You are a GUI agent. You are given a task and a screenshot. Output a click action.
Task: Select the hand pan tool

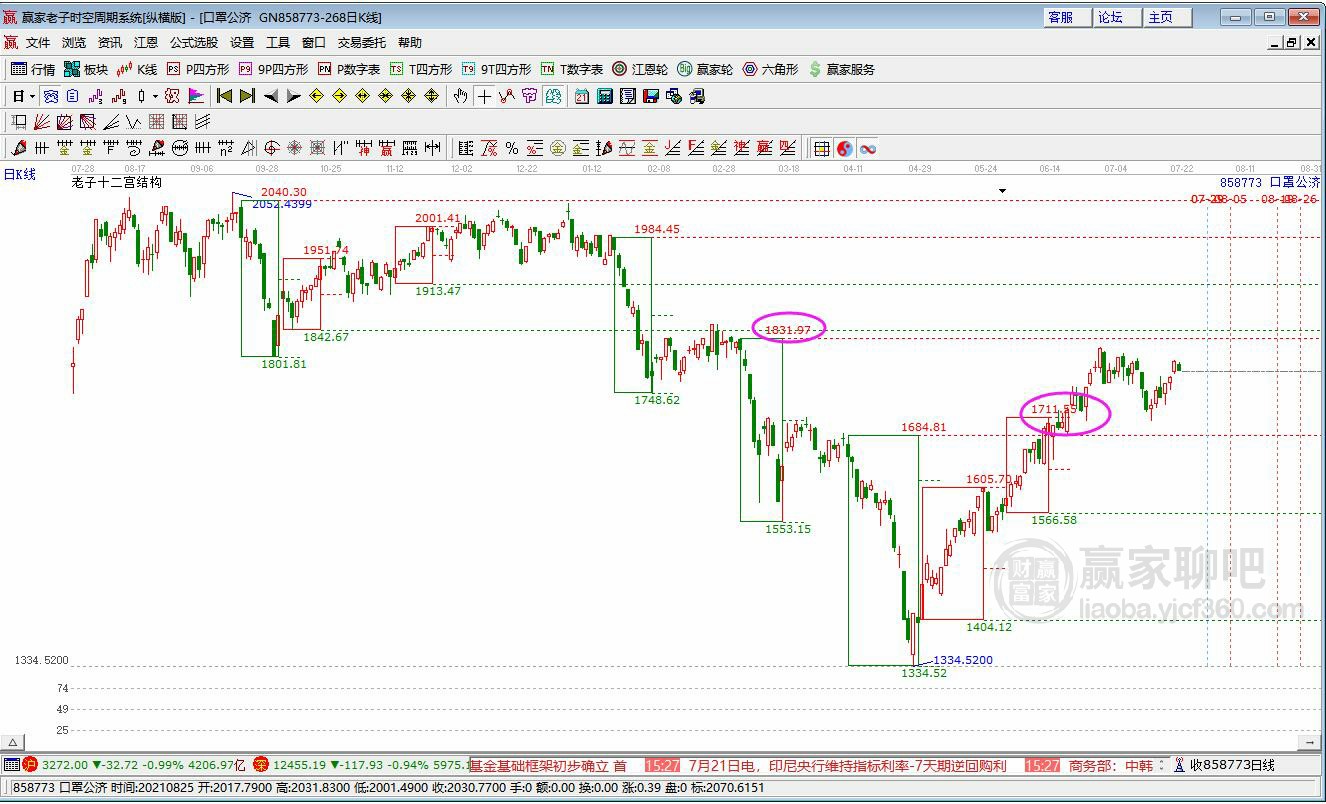[460, 96]
